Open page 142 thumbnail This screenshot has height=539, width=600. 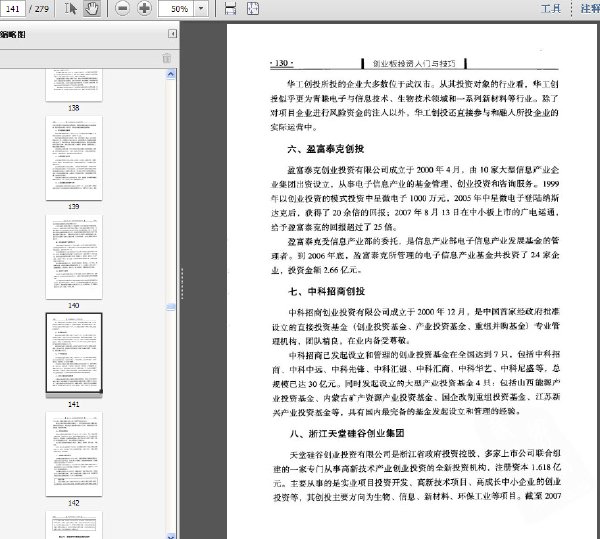point(74,454)
